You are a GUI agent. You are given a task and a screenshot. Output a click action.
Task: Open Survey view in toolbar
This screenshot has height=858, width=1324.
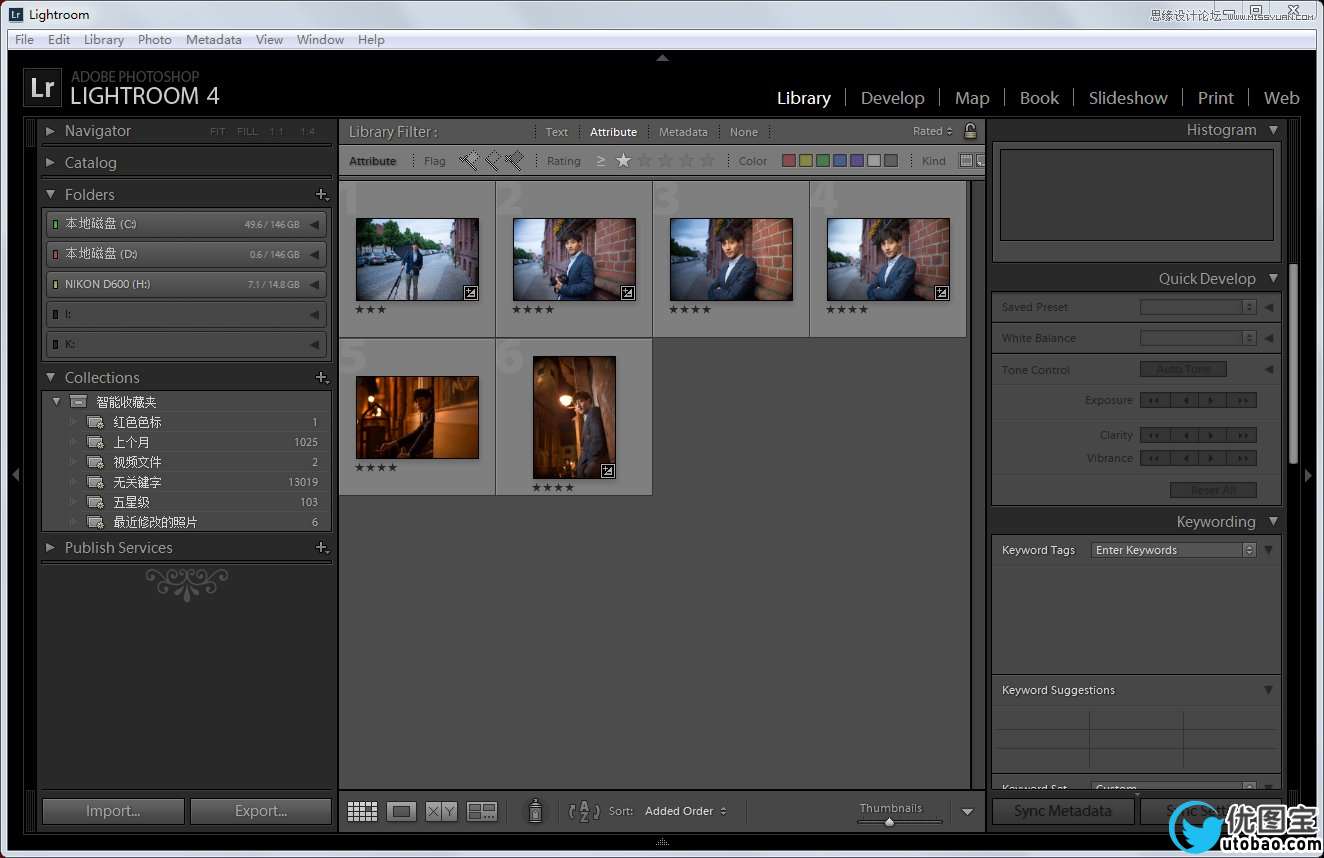[482, 811]
